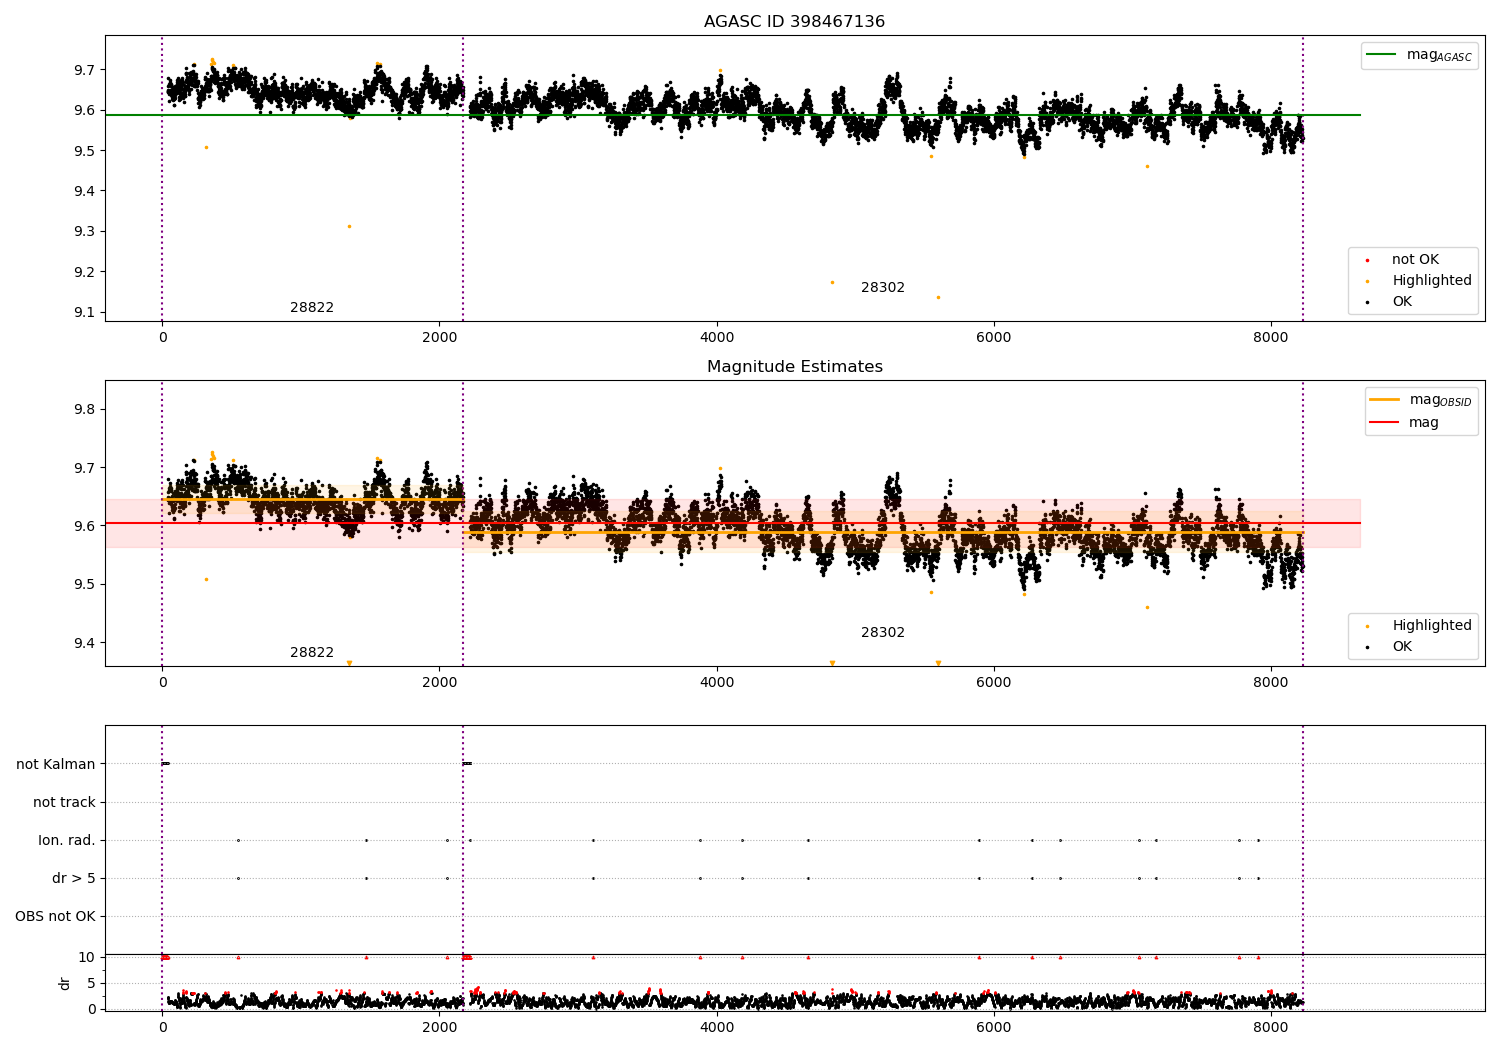This screenshot has width=1500, height=1050.
Task: Click the 'not Kalman' row label
Action: point(56,765)
